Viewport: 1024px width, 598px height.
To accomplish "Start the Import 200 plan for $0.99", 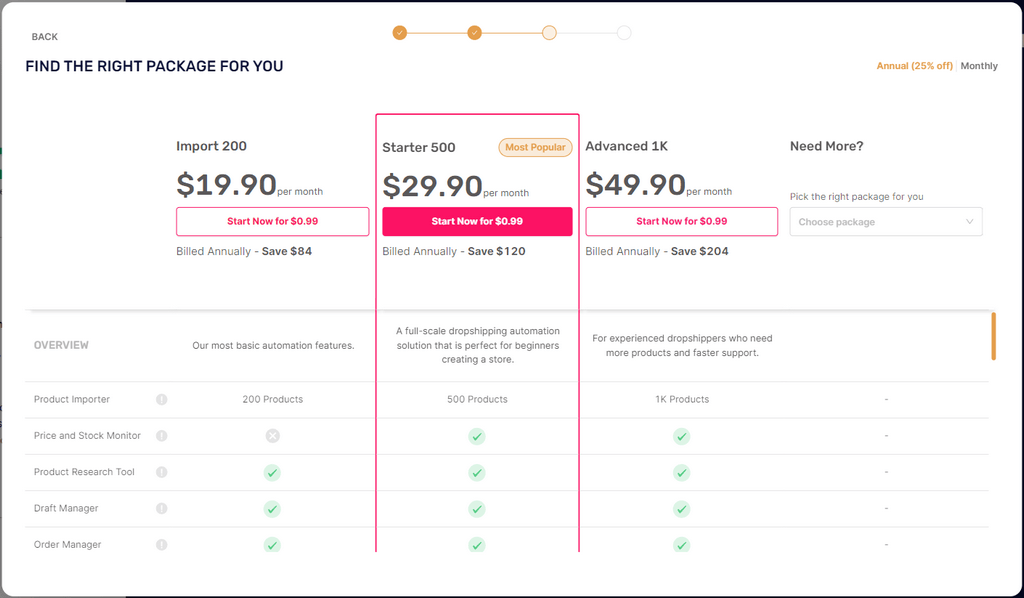I will [x=272, y=221].
